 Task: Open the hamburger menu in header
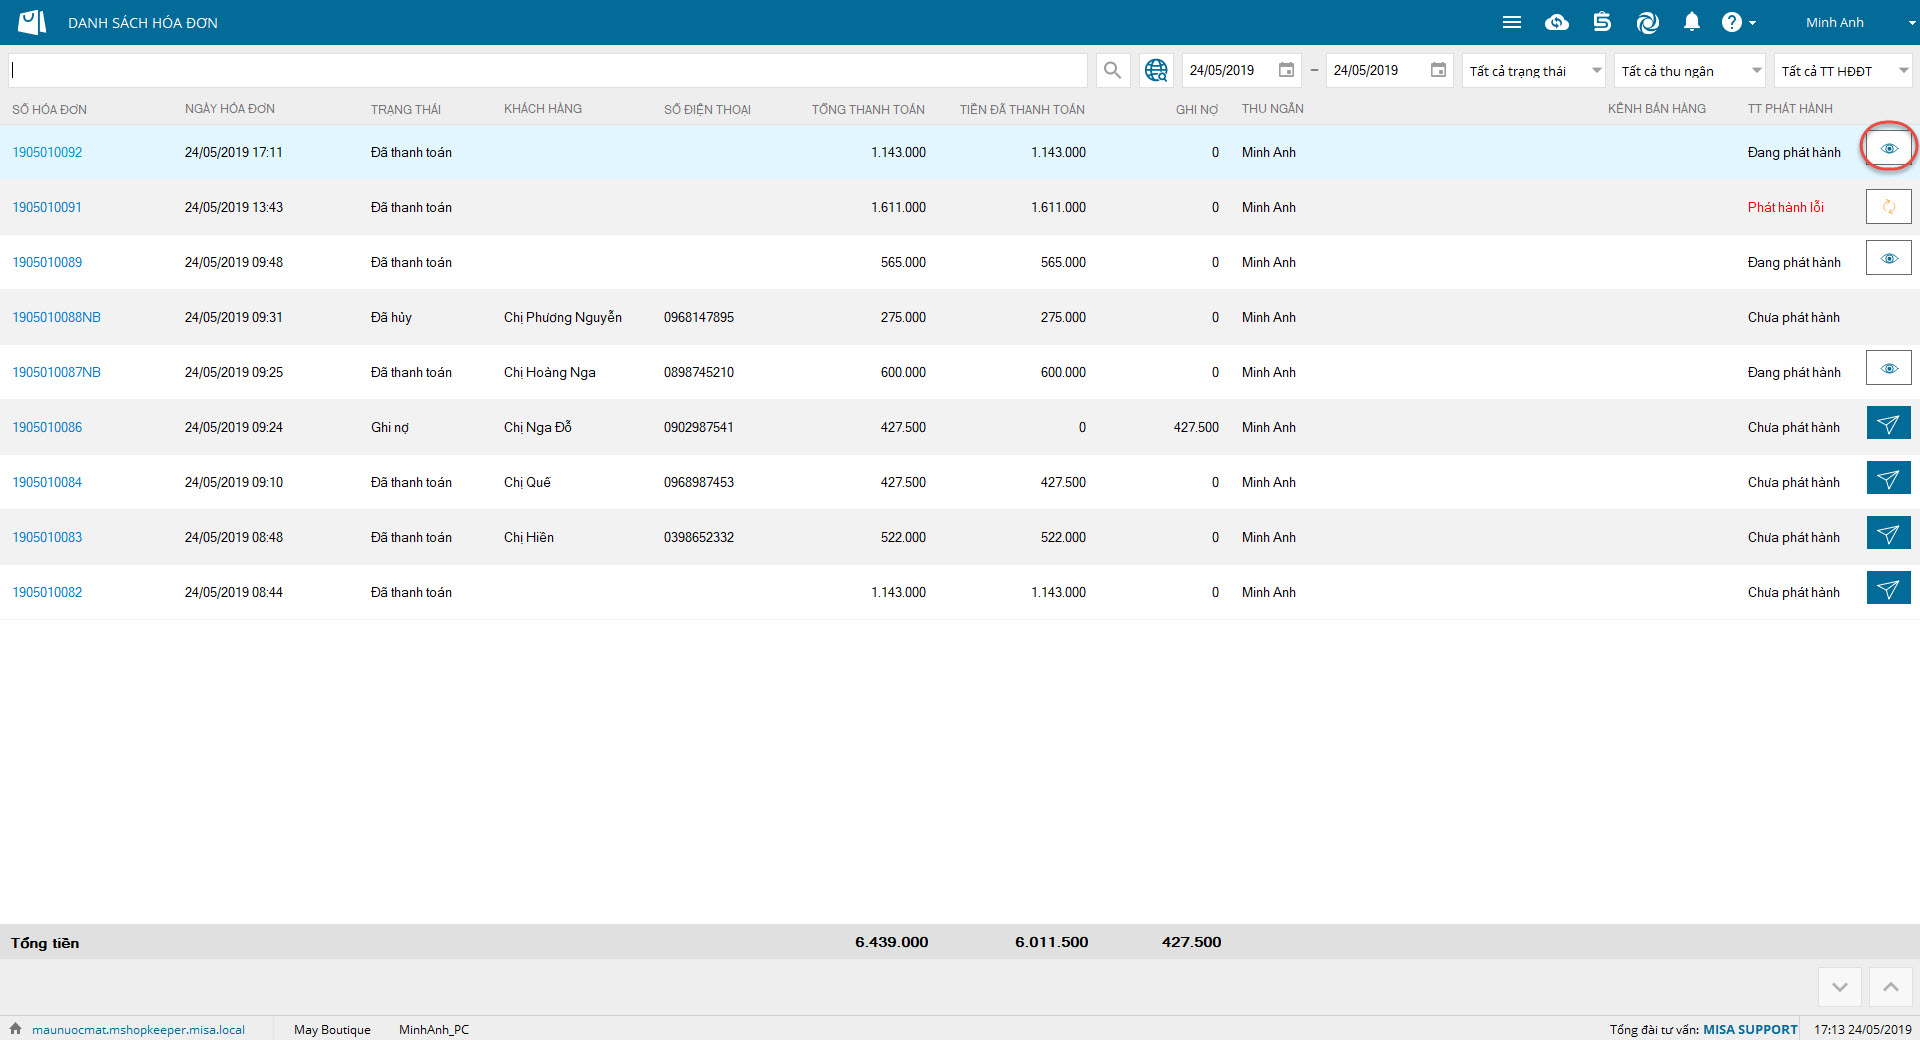(x=1511, y=22)
